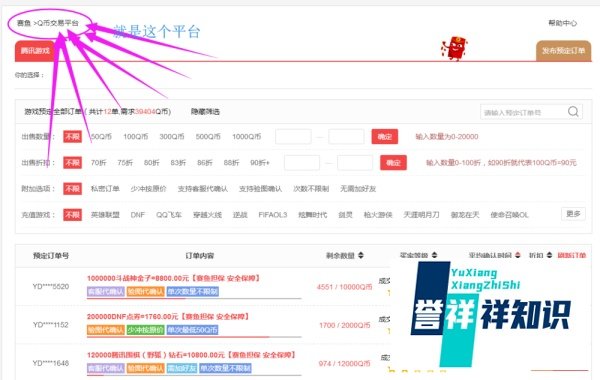Toggle 私密订单 option
600x380 pixels.
pyautogui.click(x=105, y=189)
